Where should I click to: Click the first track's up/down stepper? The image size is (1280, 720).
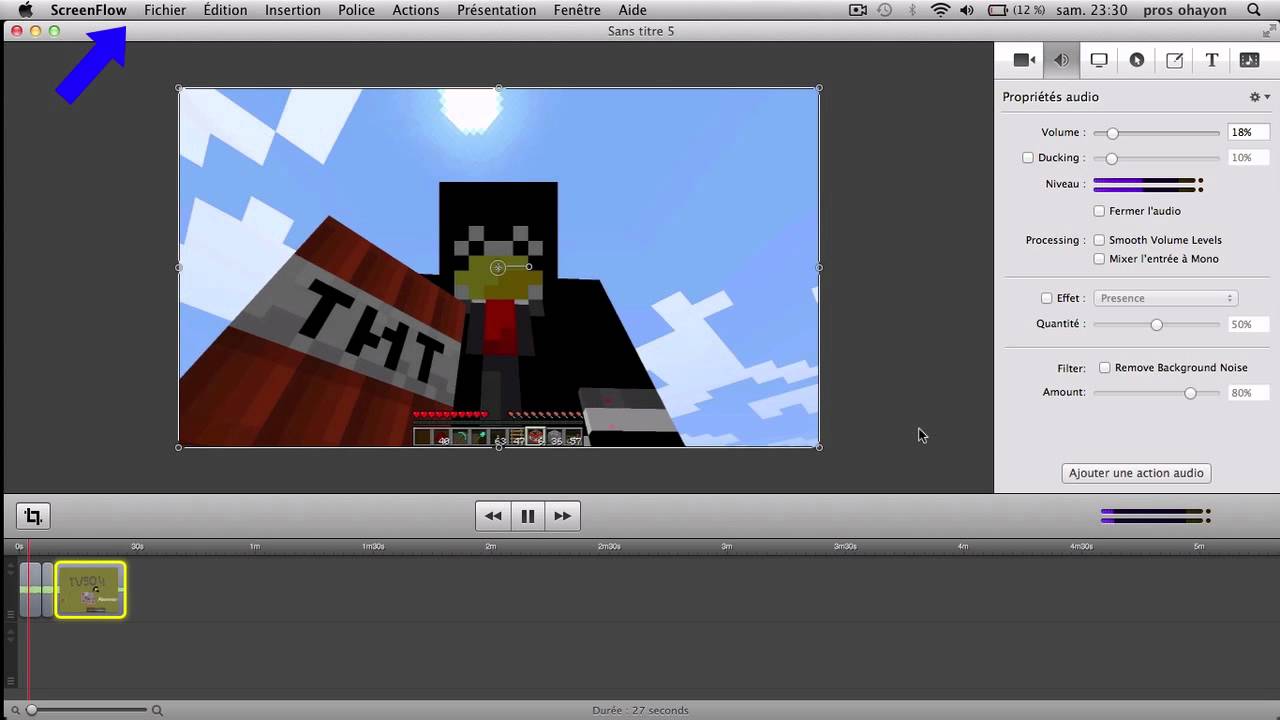click(11, 571)
